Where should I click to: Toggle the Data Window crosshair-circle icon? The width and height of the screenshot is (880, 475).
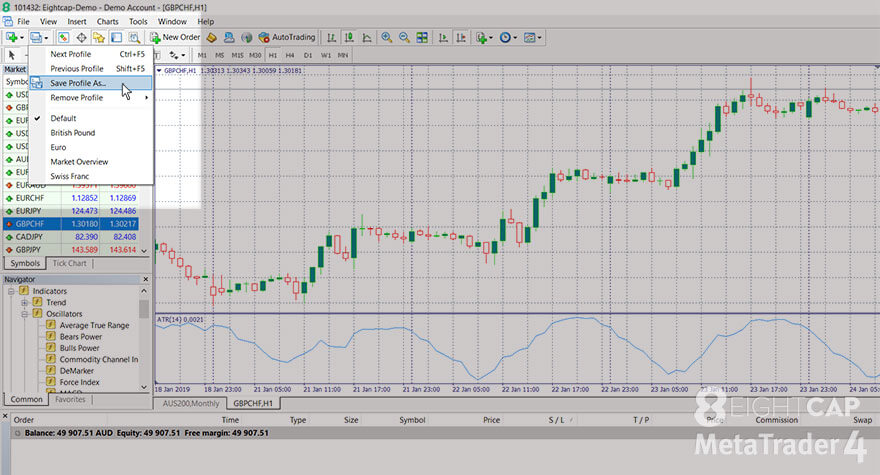point(81,38)
